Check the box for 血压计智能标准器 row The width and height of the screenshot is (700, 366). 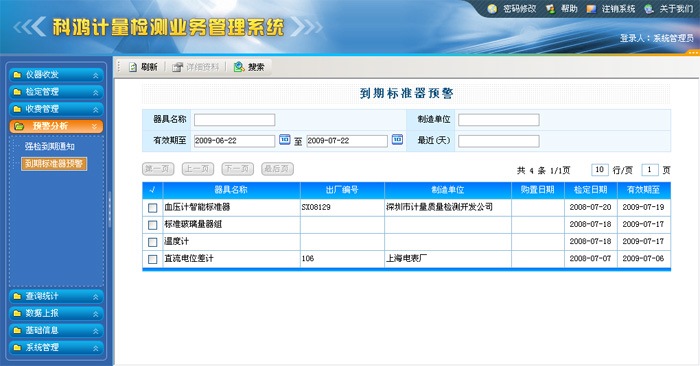click(x=153, y=208)
